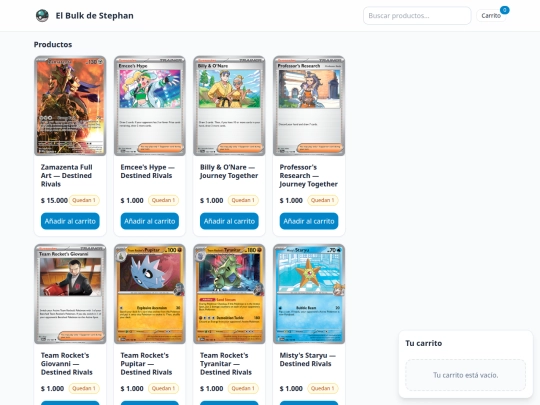
Task: View the Emcee's Hype card image
Action: (x=149, y=106)
